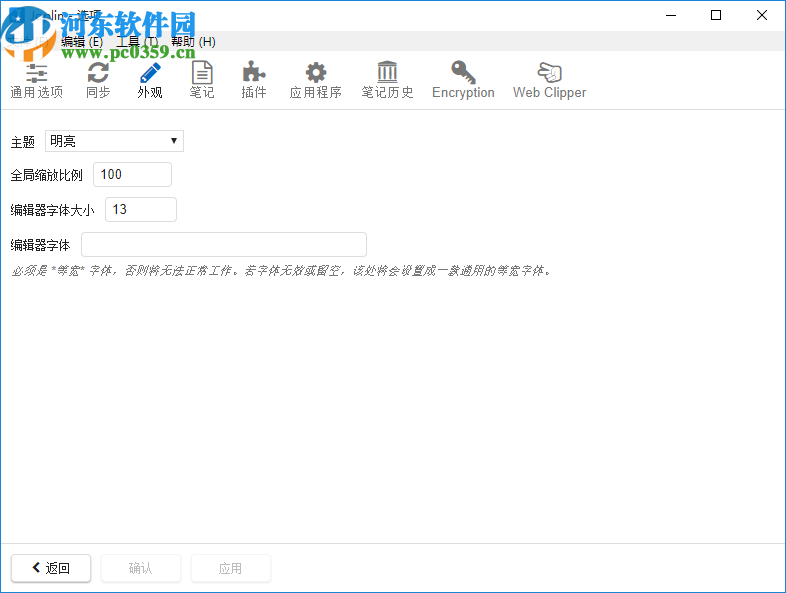The width and height of the screenshot is (786, 593).
Task: Open the 笔记历史 note history section
Action: [x=387, y=80]
